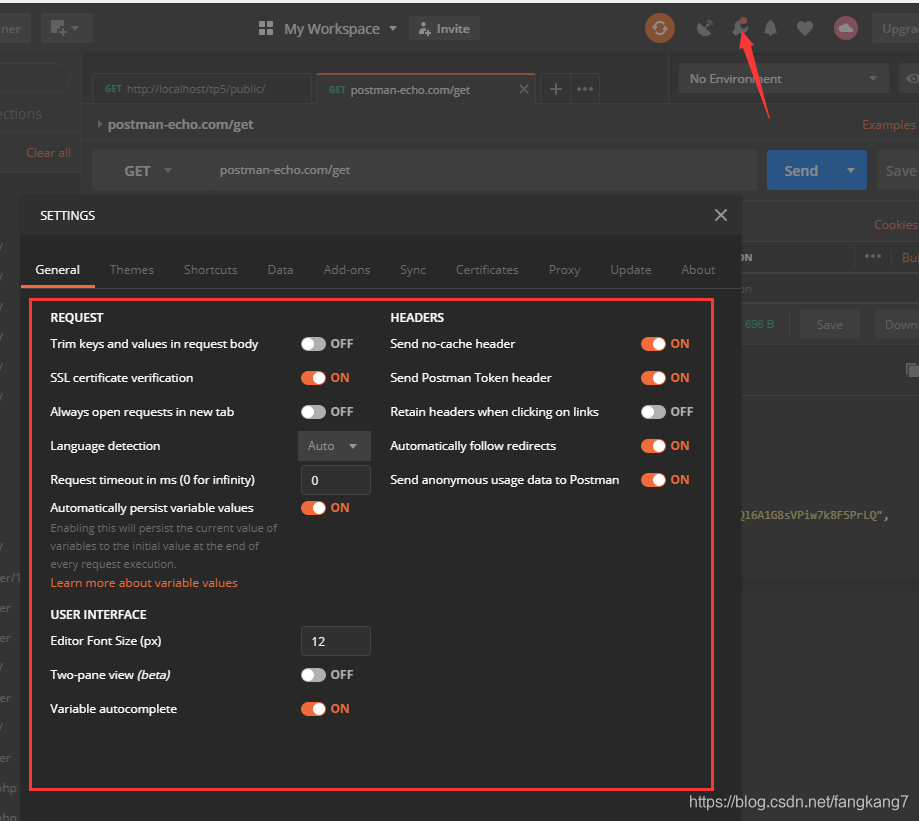This screenshot has height=821, width=919.
Task: Open the Language detection Auto dropdown
Action: (334, 446)
